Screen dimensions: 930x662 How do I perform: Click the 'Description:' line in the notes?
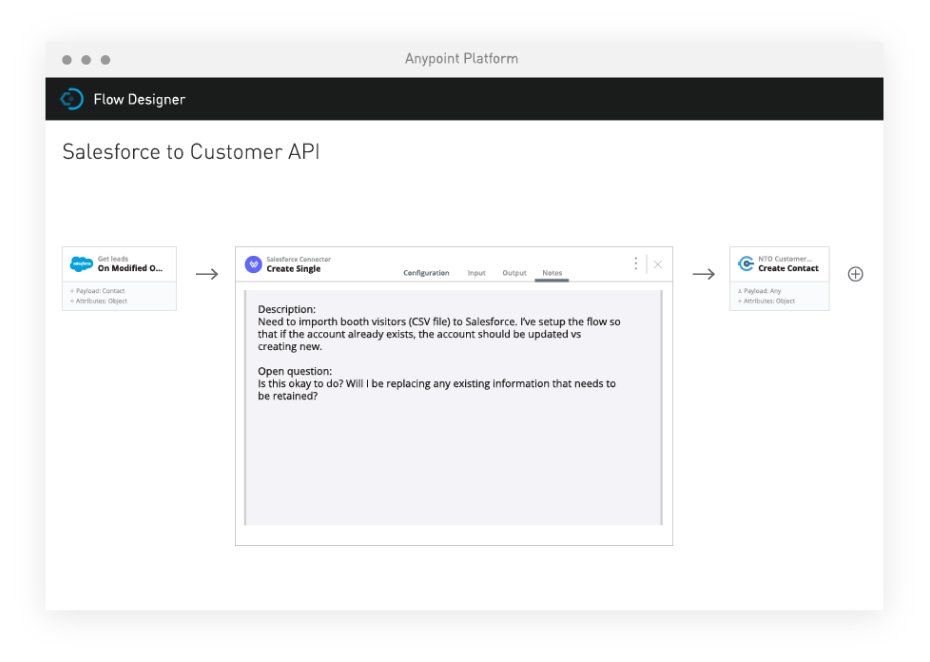pyautogui.click(x=286, y=310)
